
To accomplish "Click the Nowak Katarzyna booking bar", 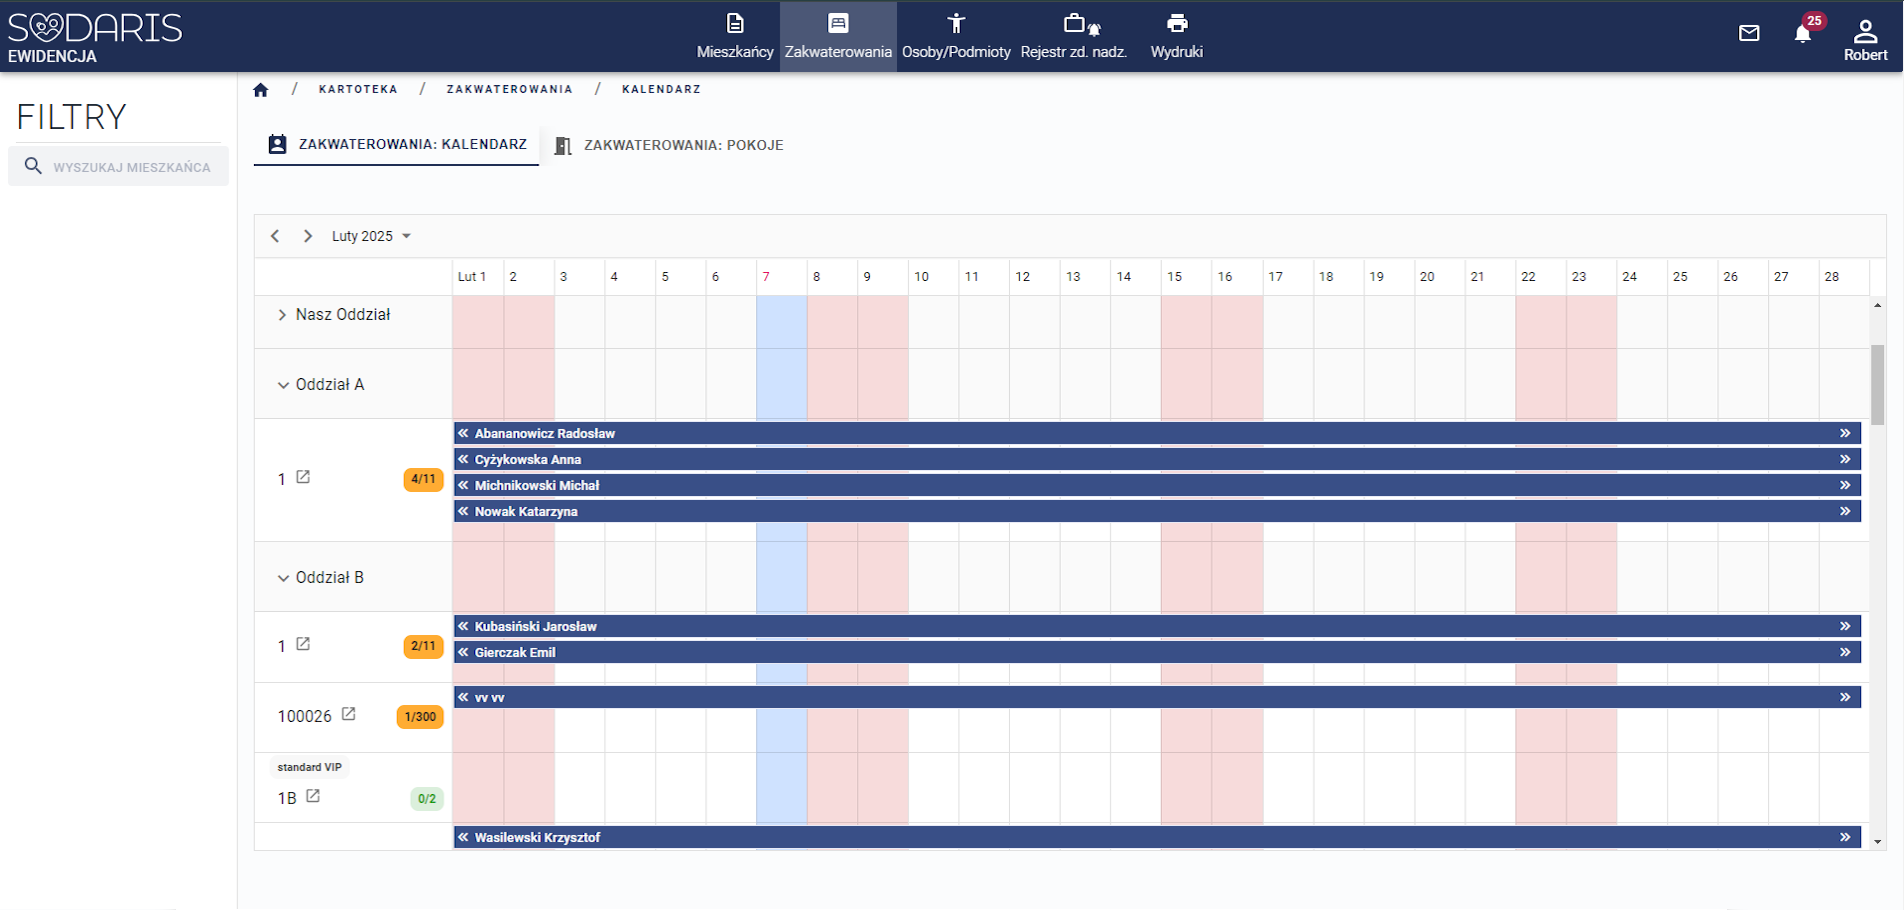I will [1150, 511].
